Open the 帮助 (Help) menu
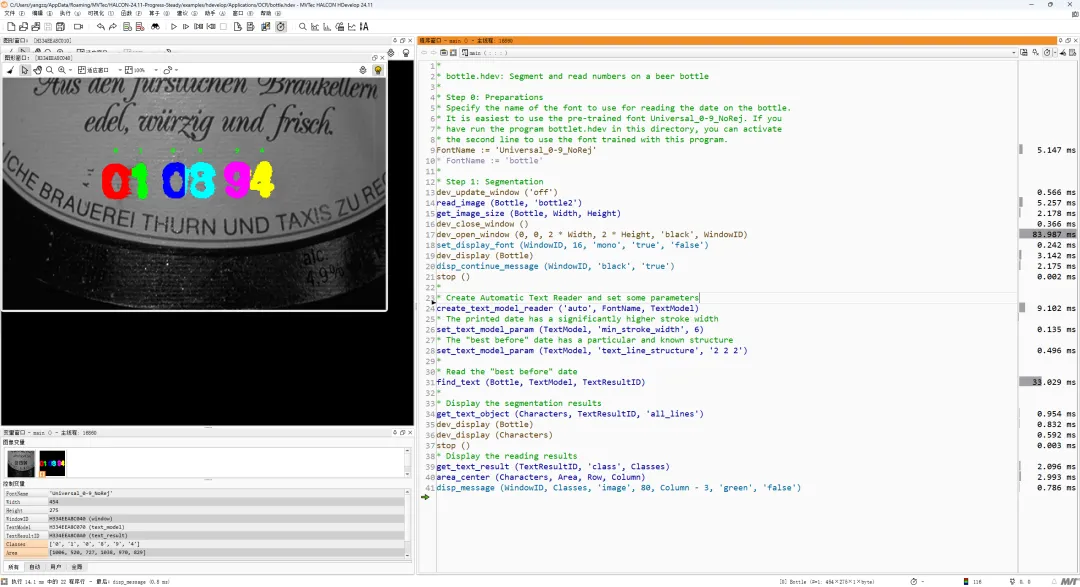Viewport: 1080px width, 587px height. point(269,13)
